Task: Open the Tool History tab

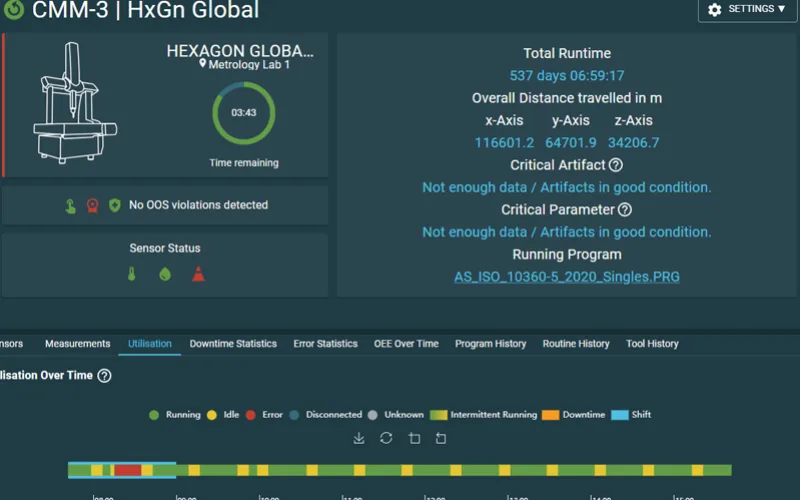Action: (x=653, y=344)
